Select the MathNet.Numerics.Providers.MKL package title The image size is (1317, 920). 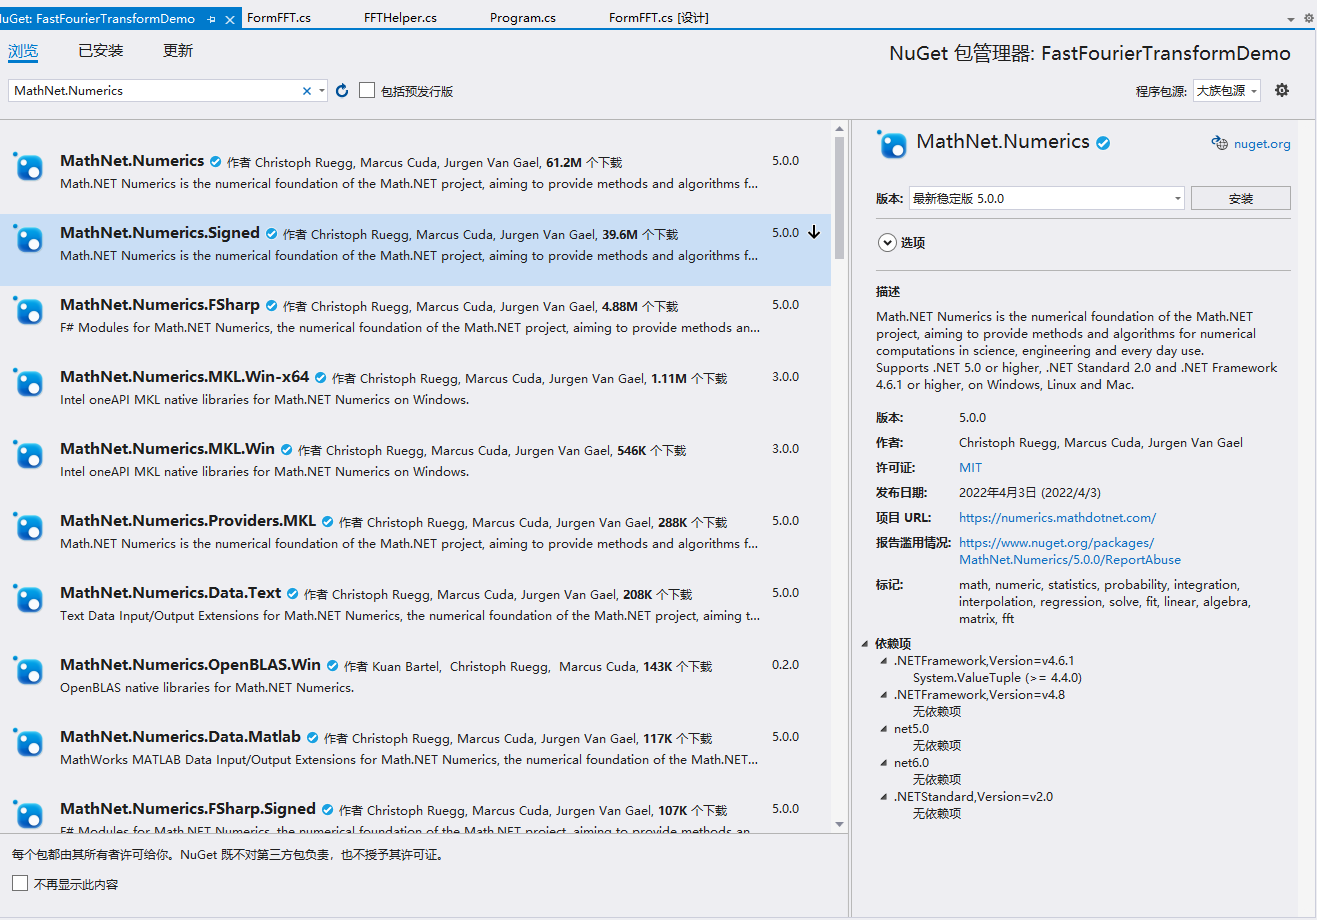pos(188,521)
